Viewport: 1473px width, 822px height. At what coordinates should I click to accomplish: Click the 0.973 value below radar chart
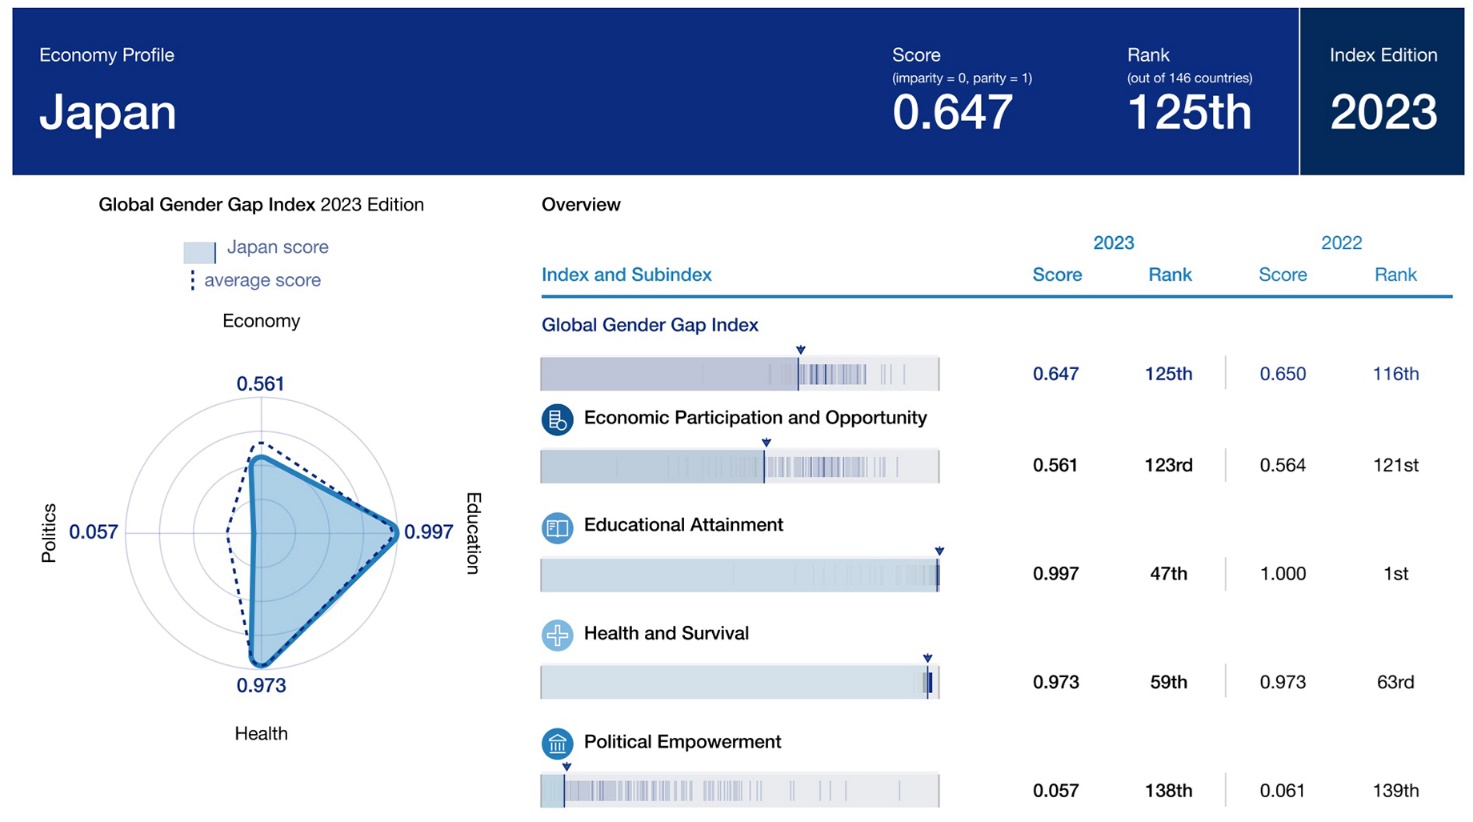click(x=261, y=686)
